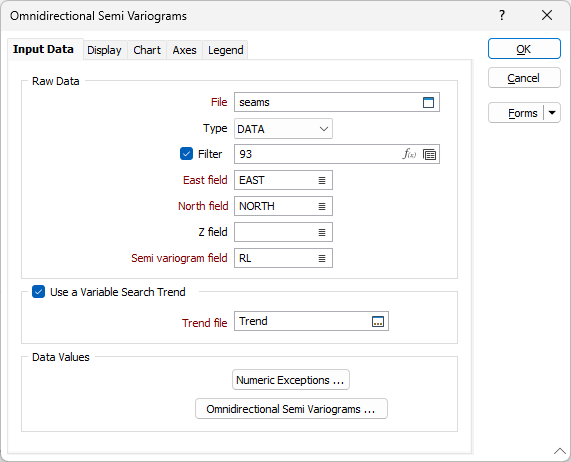Image resolution: width=571 pixels, height=462 pixels.
Task: Click inside the Z field input
Action: pos(275,232)
